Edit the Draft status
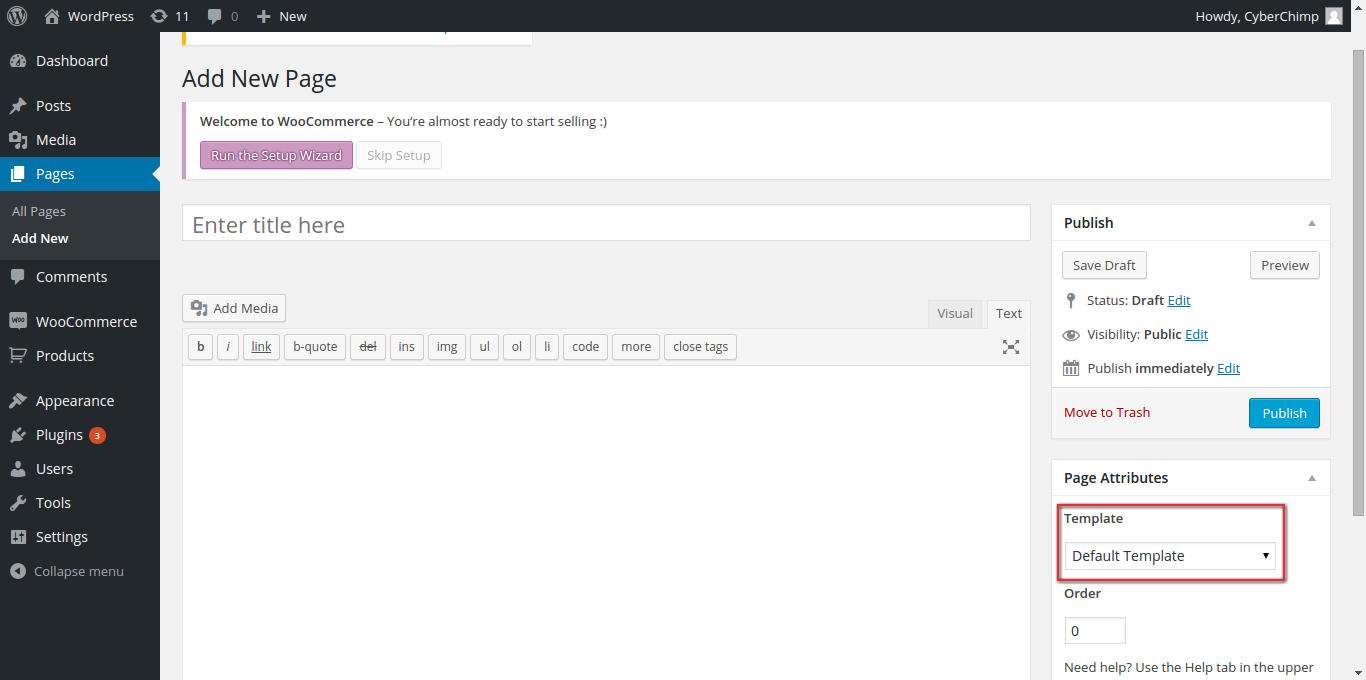 (1179, 300)
